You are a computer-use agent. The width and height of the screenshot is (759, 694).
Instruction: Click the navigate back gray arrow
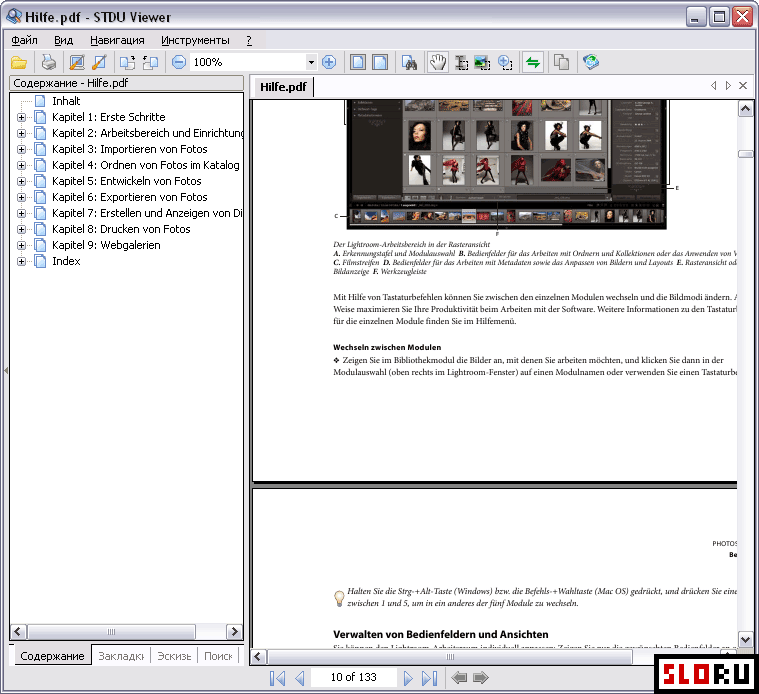pyautogui.click(x=459, y=678)
